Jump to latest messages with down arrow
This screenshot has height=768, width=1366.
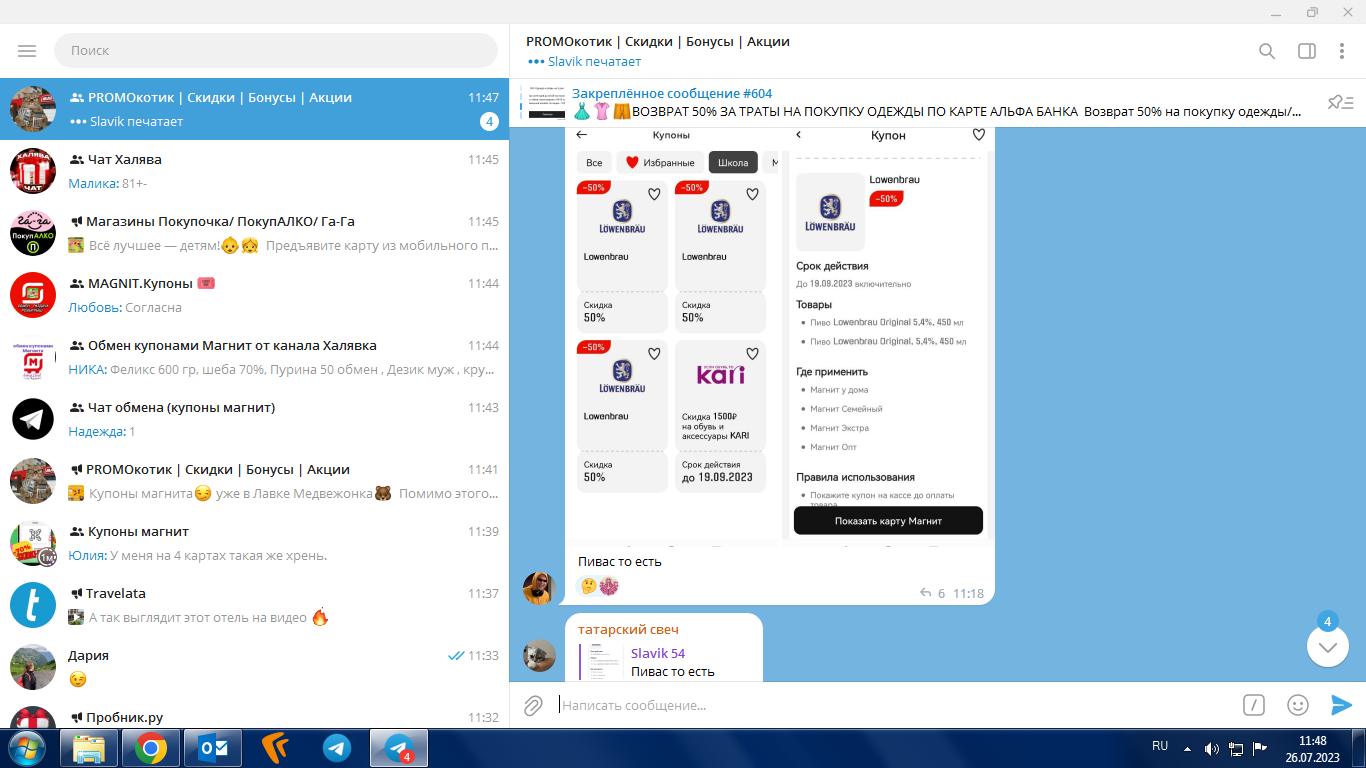click(x=1328, y=647)
